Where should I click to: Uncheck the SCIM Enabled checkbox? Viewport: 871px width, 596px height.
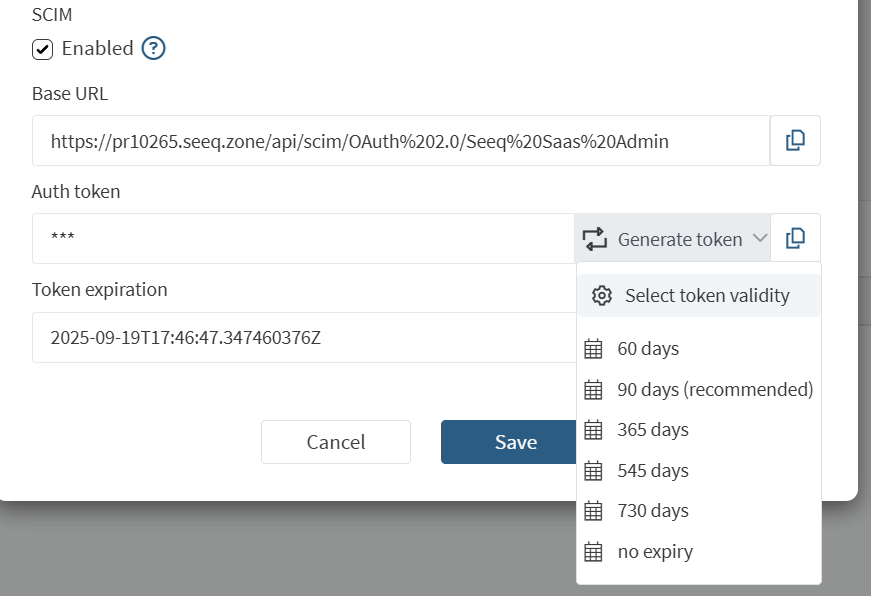tap(43, 48)
